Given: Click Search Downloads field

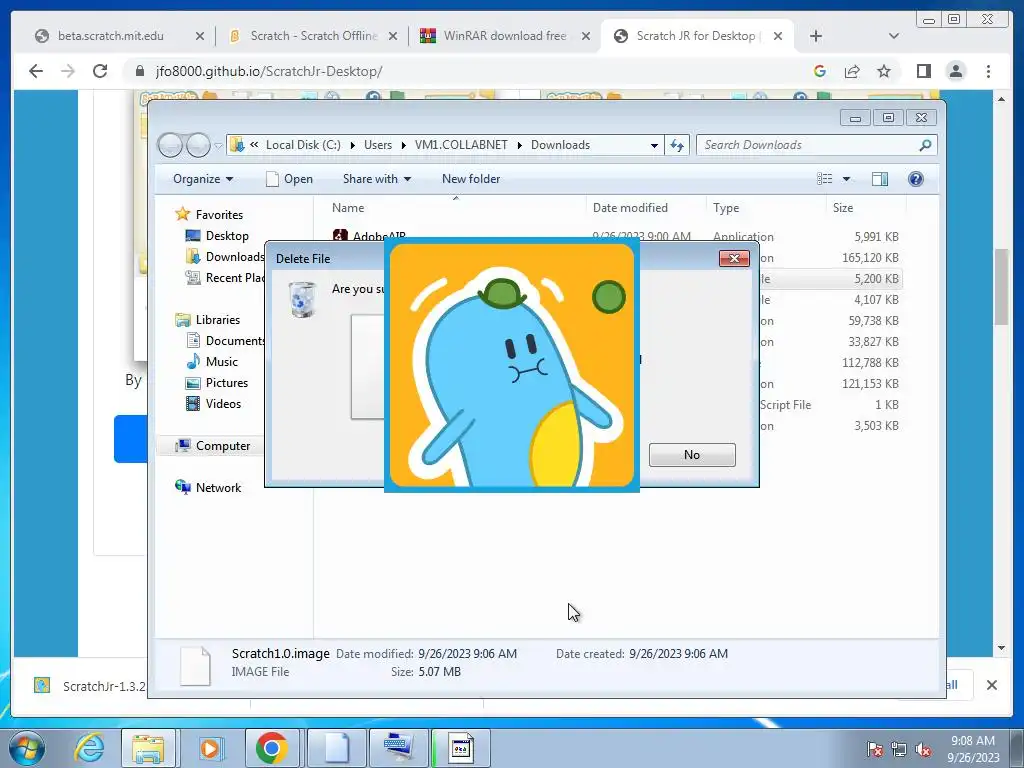Looking at the screenshot, I should tap(816, 145).
